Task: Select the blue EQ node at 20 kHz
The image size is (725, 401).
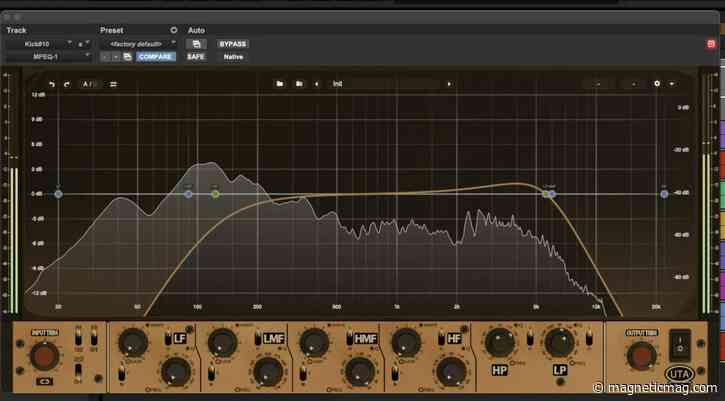Action: pyautogui.click(x=664, y=194)
